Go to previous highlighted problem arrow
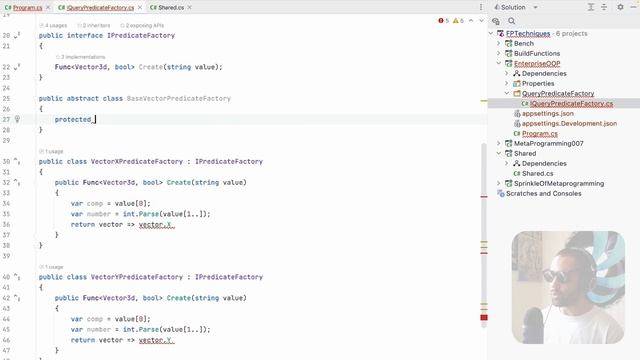The height and width of the screenshot is (360, 640). click(x=471, y=20)
